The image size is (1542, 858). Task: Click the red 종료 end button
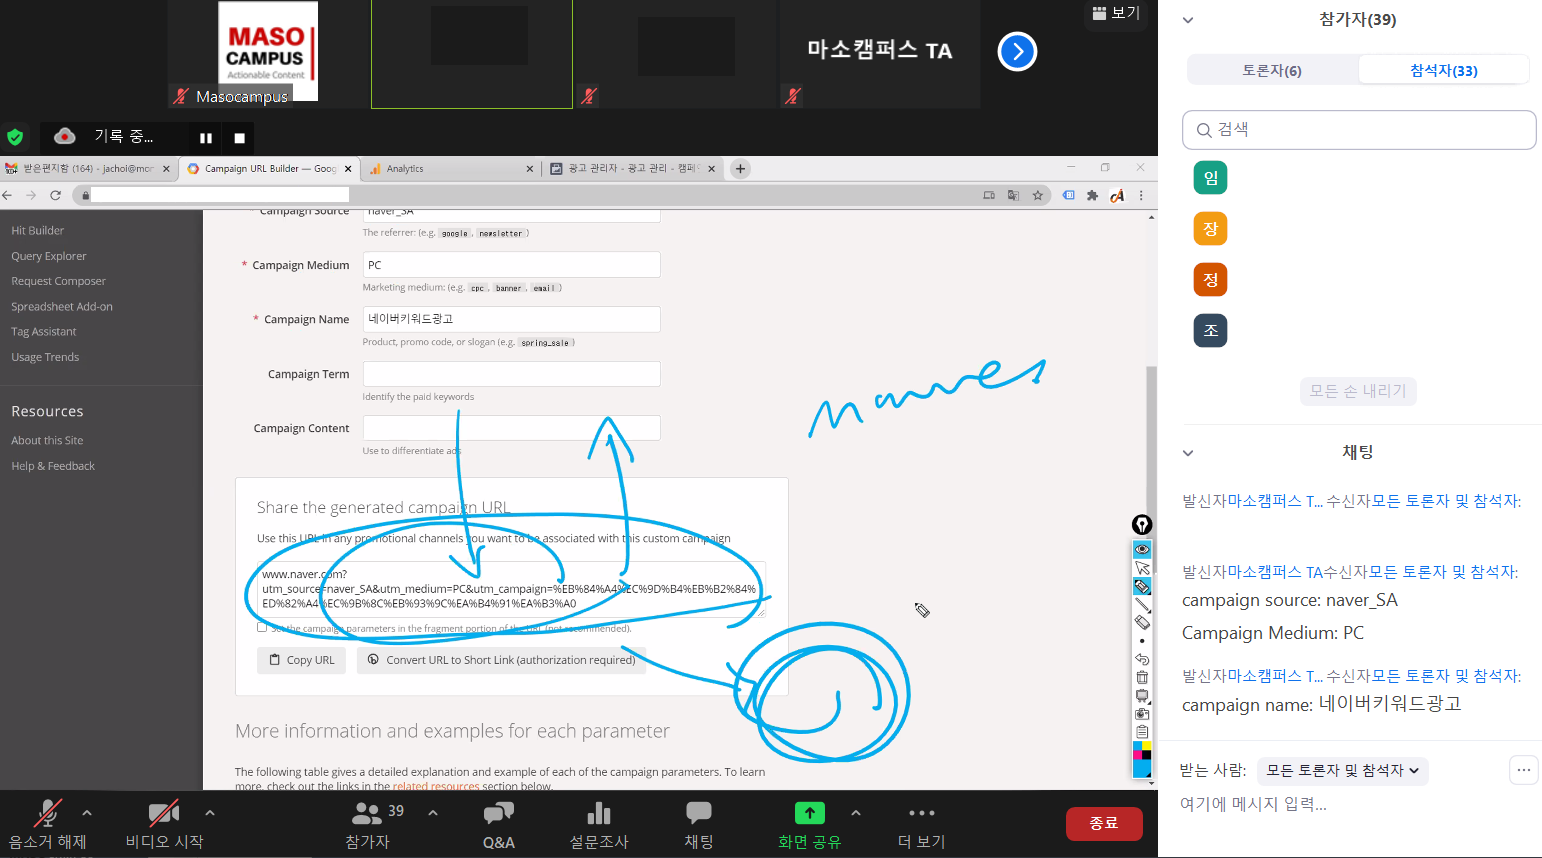[x=1103, y=823]
